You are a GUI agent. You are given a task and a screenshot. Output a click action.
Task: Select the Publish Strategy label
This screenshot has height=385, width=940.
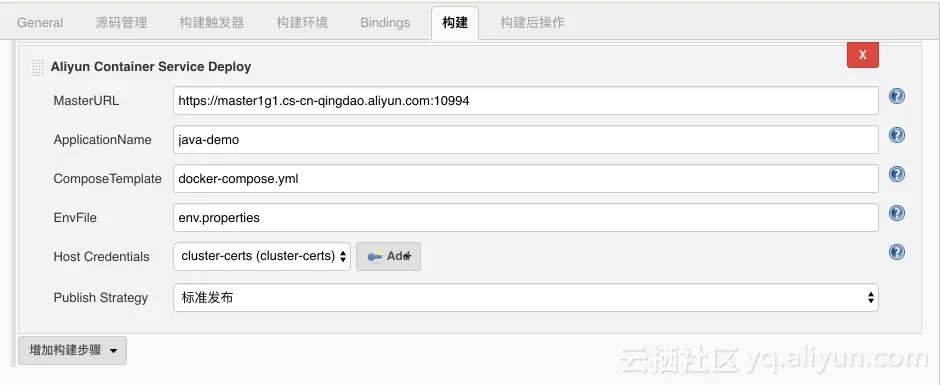[101, 297]
